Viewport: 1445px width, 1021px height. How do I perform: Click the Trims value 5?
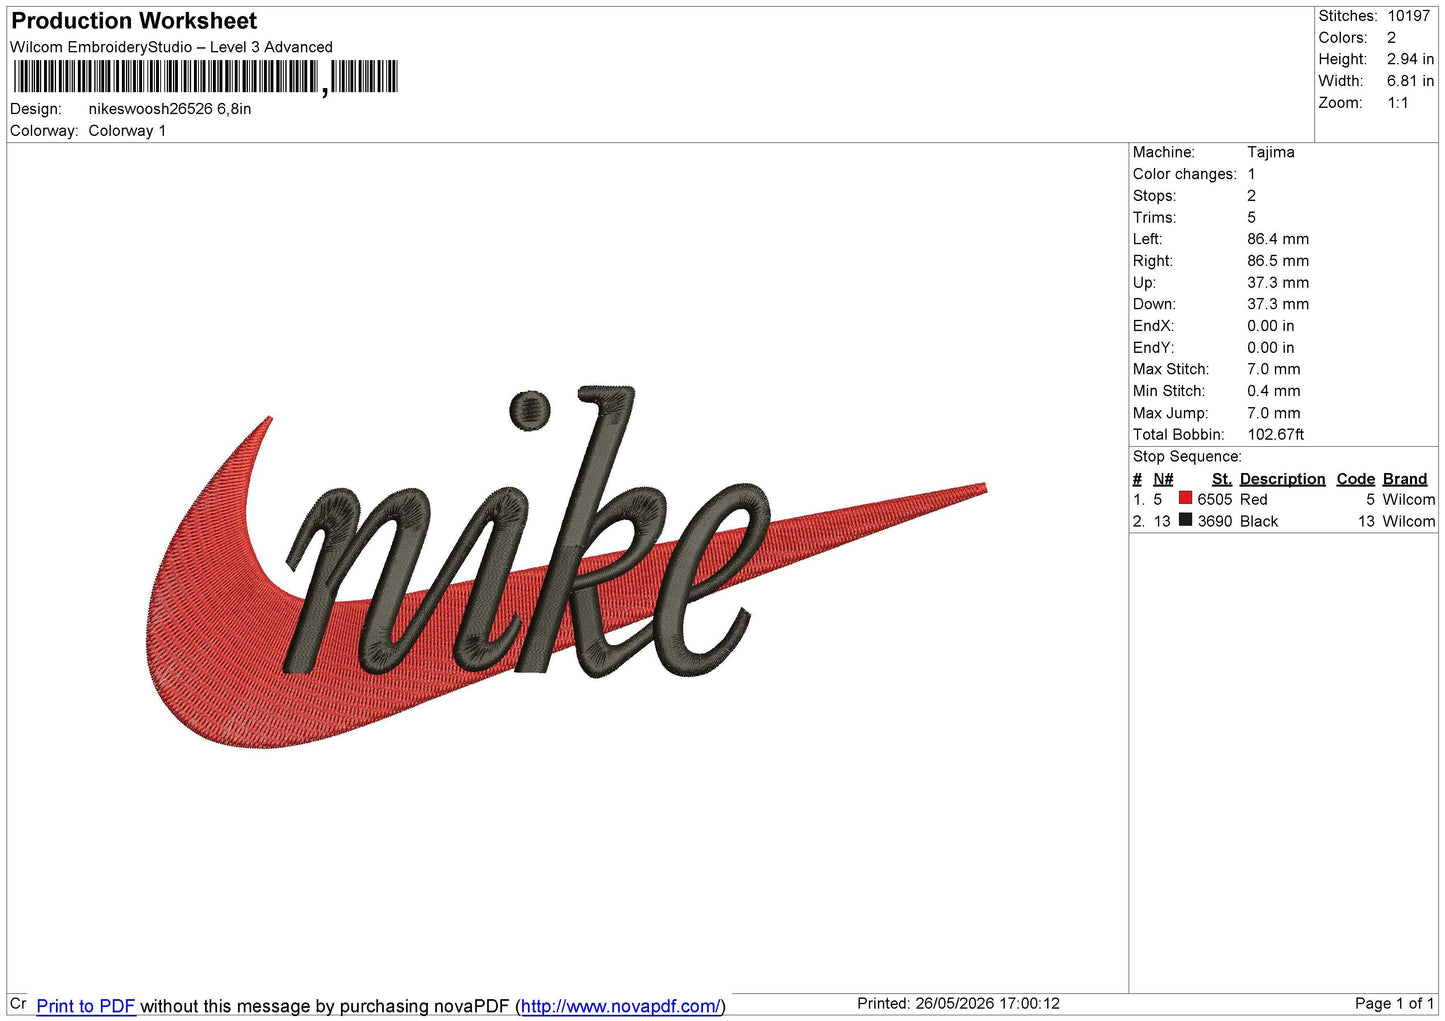[1251, 217]
